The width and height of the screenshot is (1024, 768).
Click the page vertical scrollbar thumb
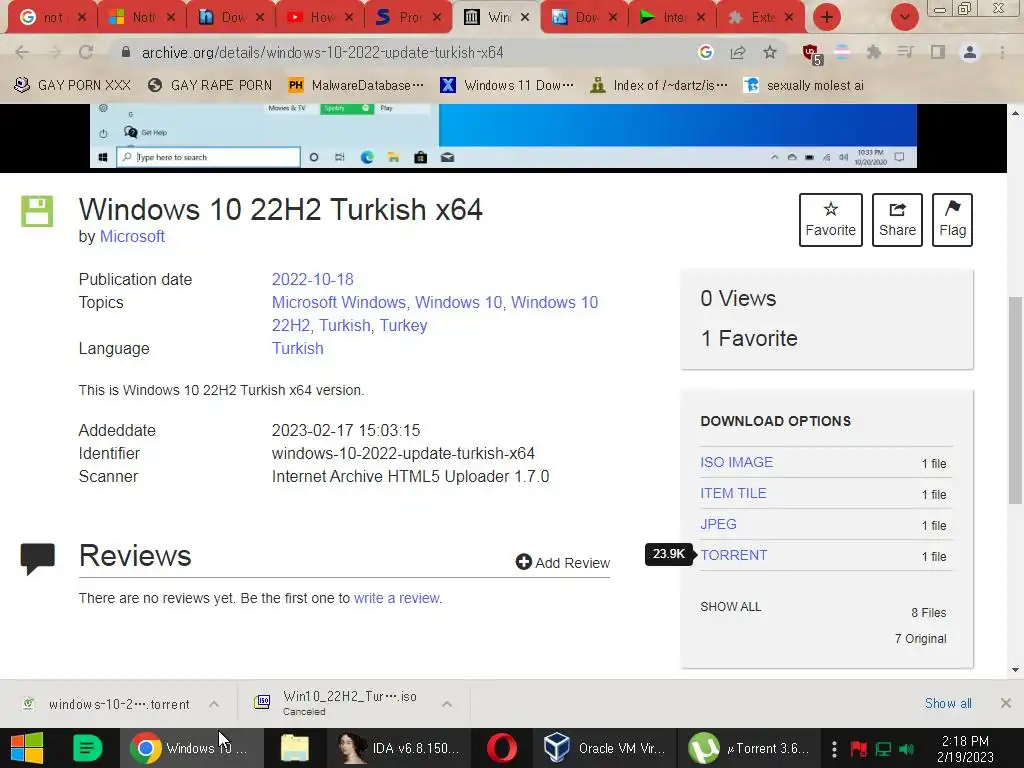click(x=1015, y=401)
